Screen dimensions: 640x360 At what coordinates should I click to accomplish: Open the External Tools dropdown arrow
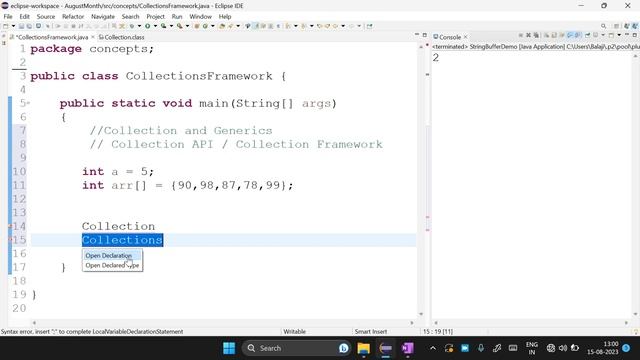(x=187, y=26)
